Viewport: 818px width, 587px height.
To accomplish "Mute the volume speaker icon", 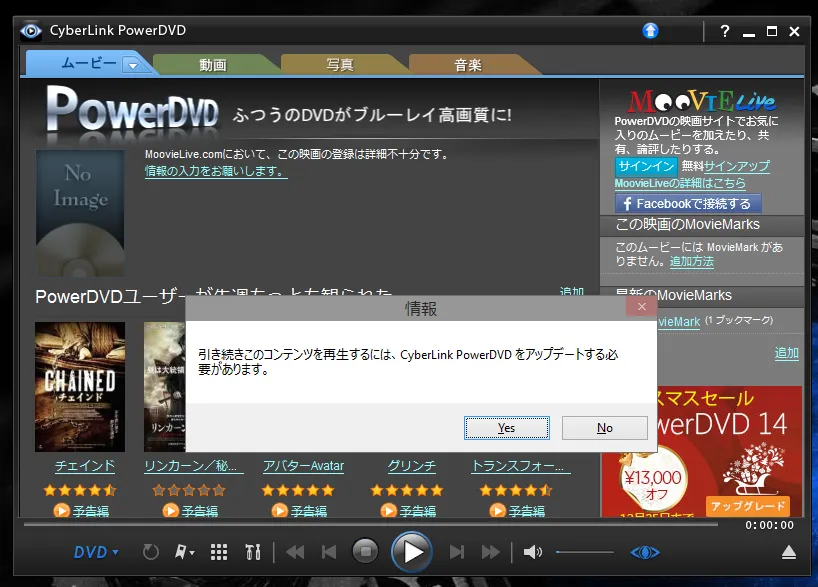I will (532, 552).
